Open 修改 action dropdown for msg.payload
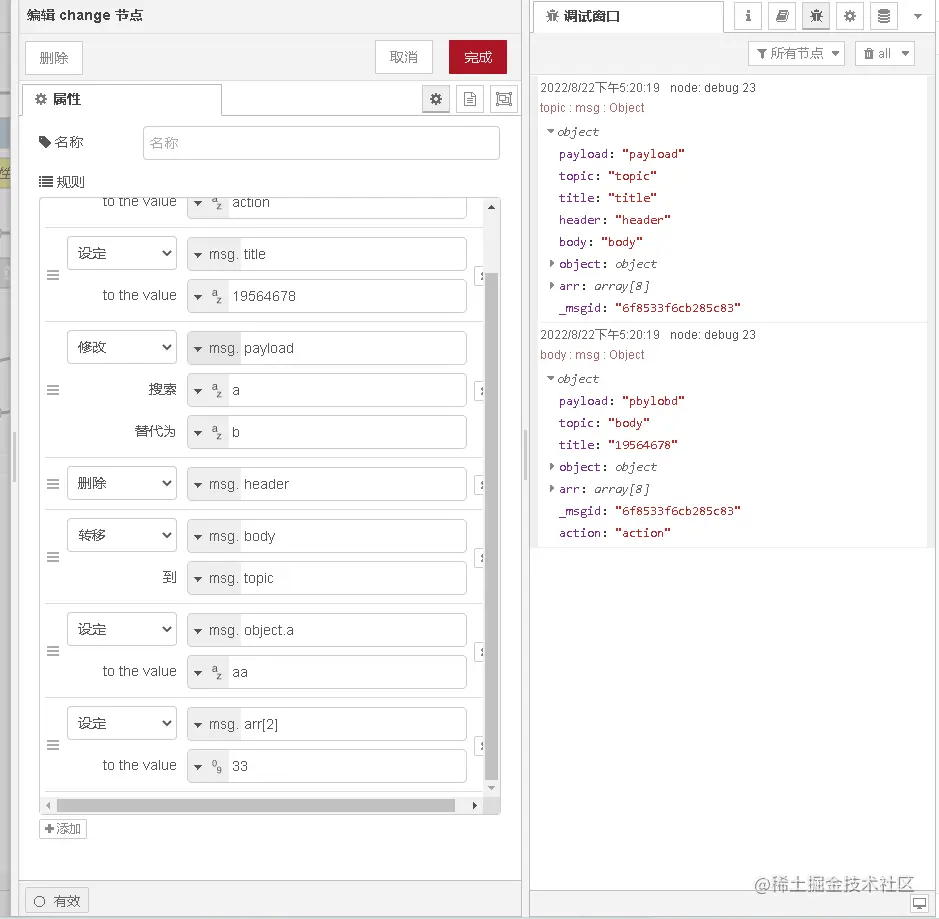 122,347
